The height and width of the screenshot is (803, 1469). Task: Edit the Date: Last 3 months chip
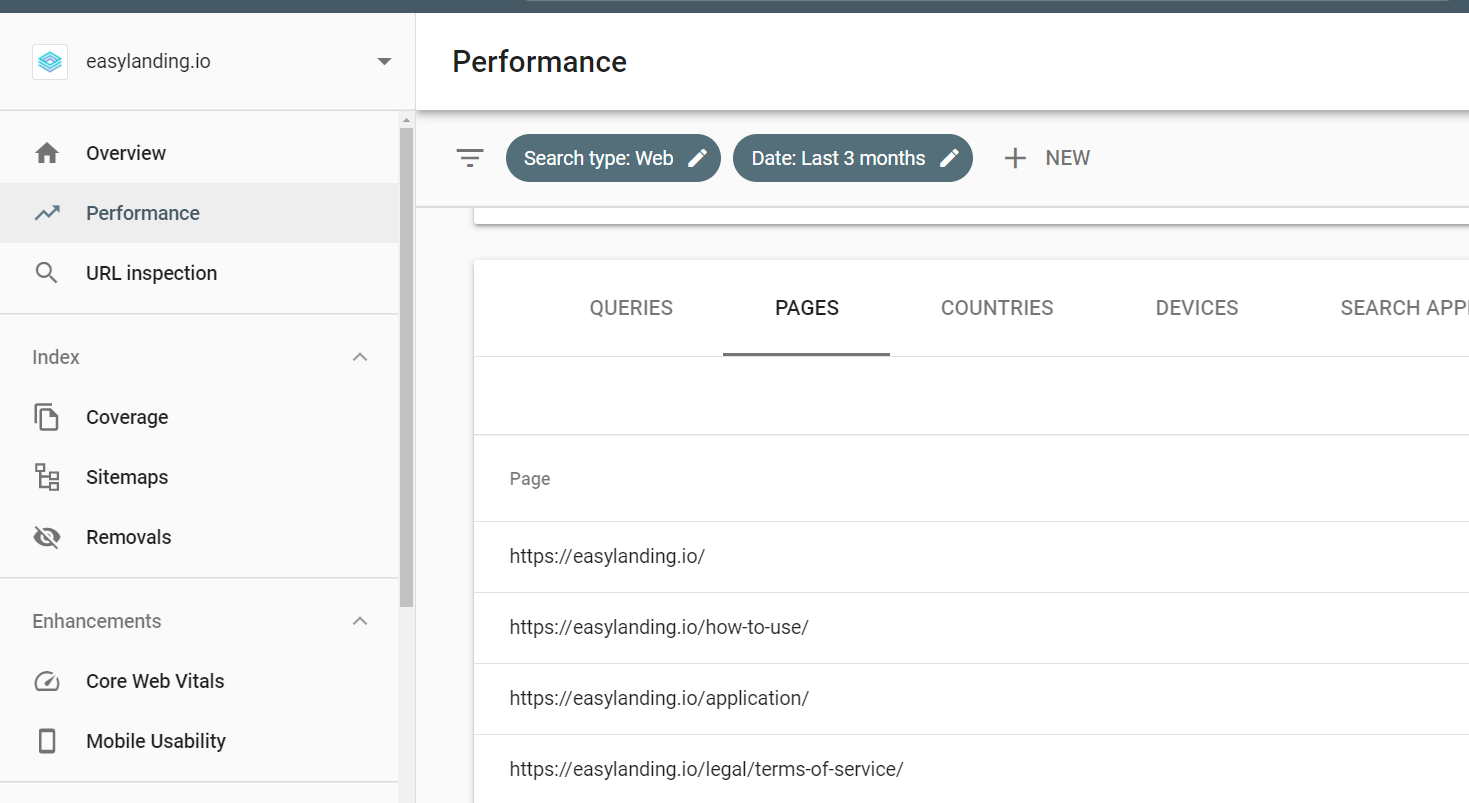tap(853, 158)
